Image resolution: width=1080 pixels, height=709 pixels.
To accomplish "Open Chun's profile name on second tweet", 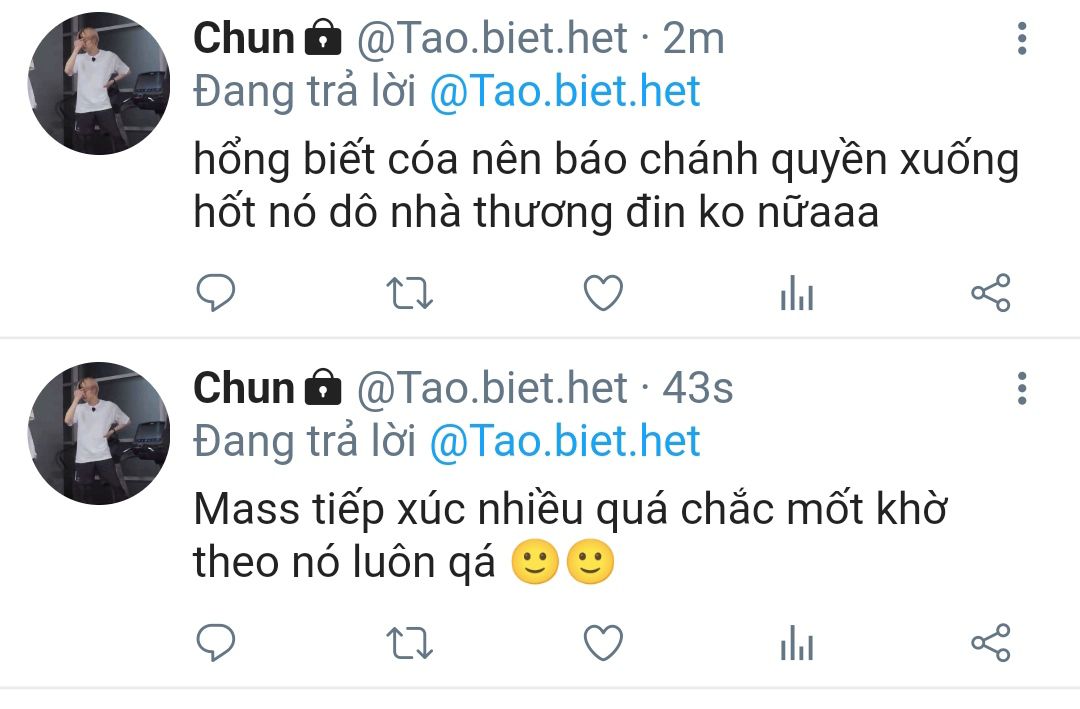I will [244, 388].
